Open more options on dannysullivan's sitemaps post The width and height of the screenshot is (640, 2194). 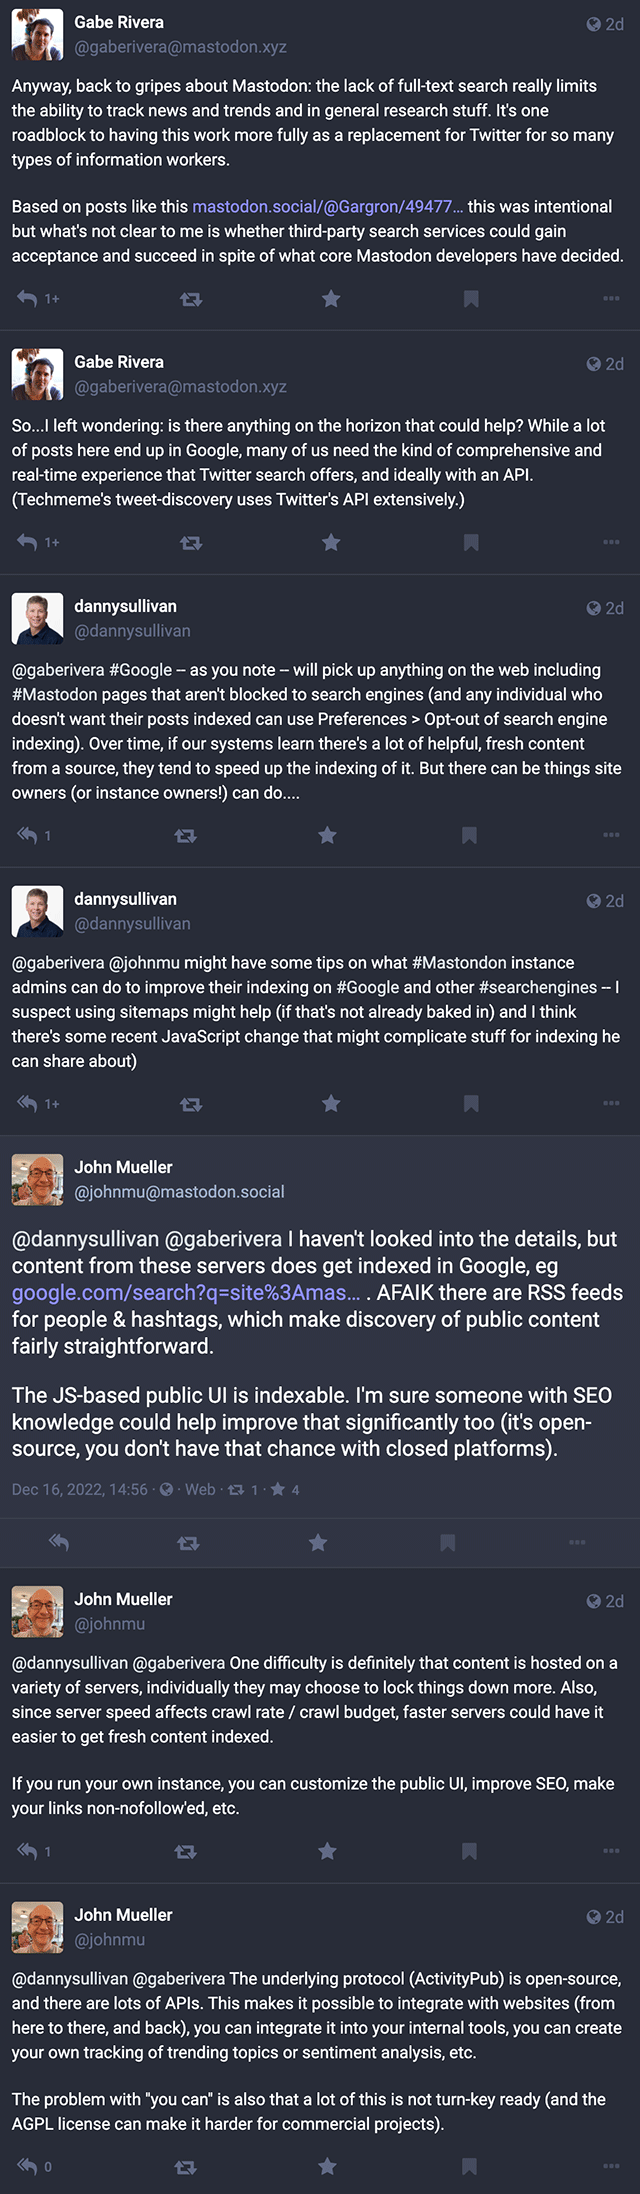pyautogui.click(x=611, y=1103)
